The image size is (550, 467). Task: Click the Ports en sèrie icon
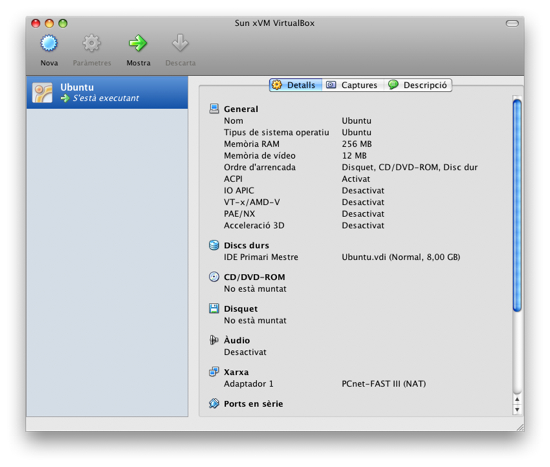point(214,403)
